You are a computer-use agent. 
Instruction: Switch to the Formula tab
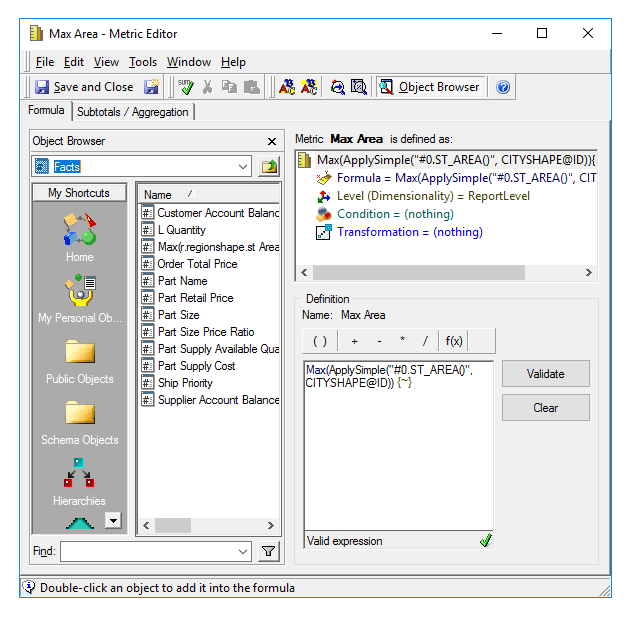[x=46, y=110]
